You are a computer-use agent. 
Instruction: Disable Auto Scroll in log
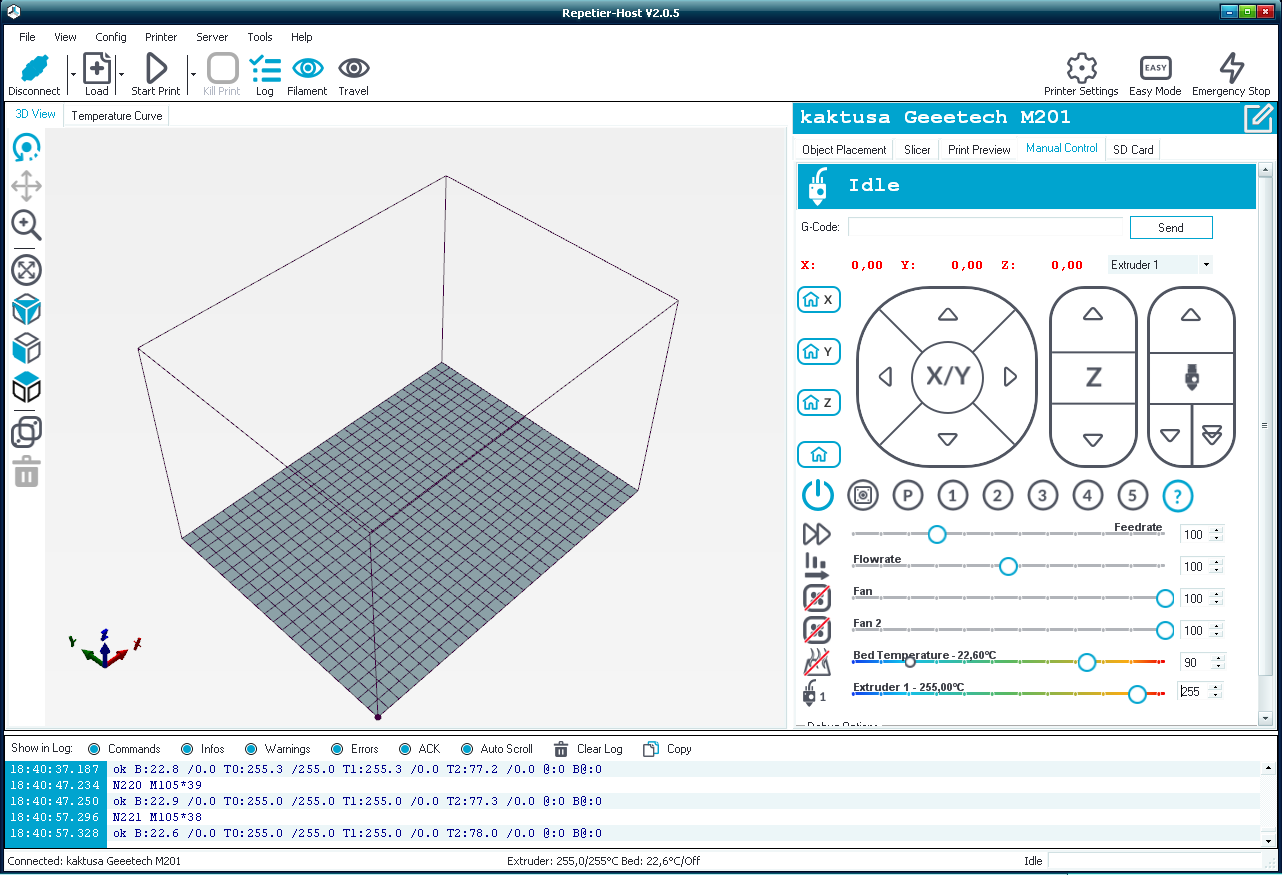click(467, 749)
